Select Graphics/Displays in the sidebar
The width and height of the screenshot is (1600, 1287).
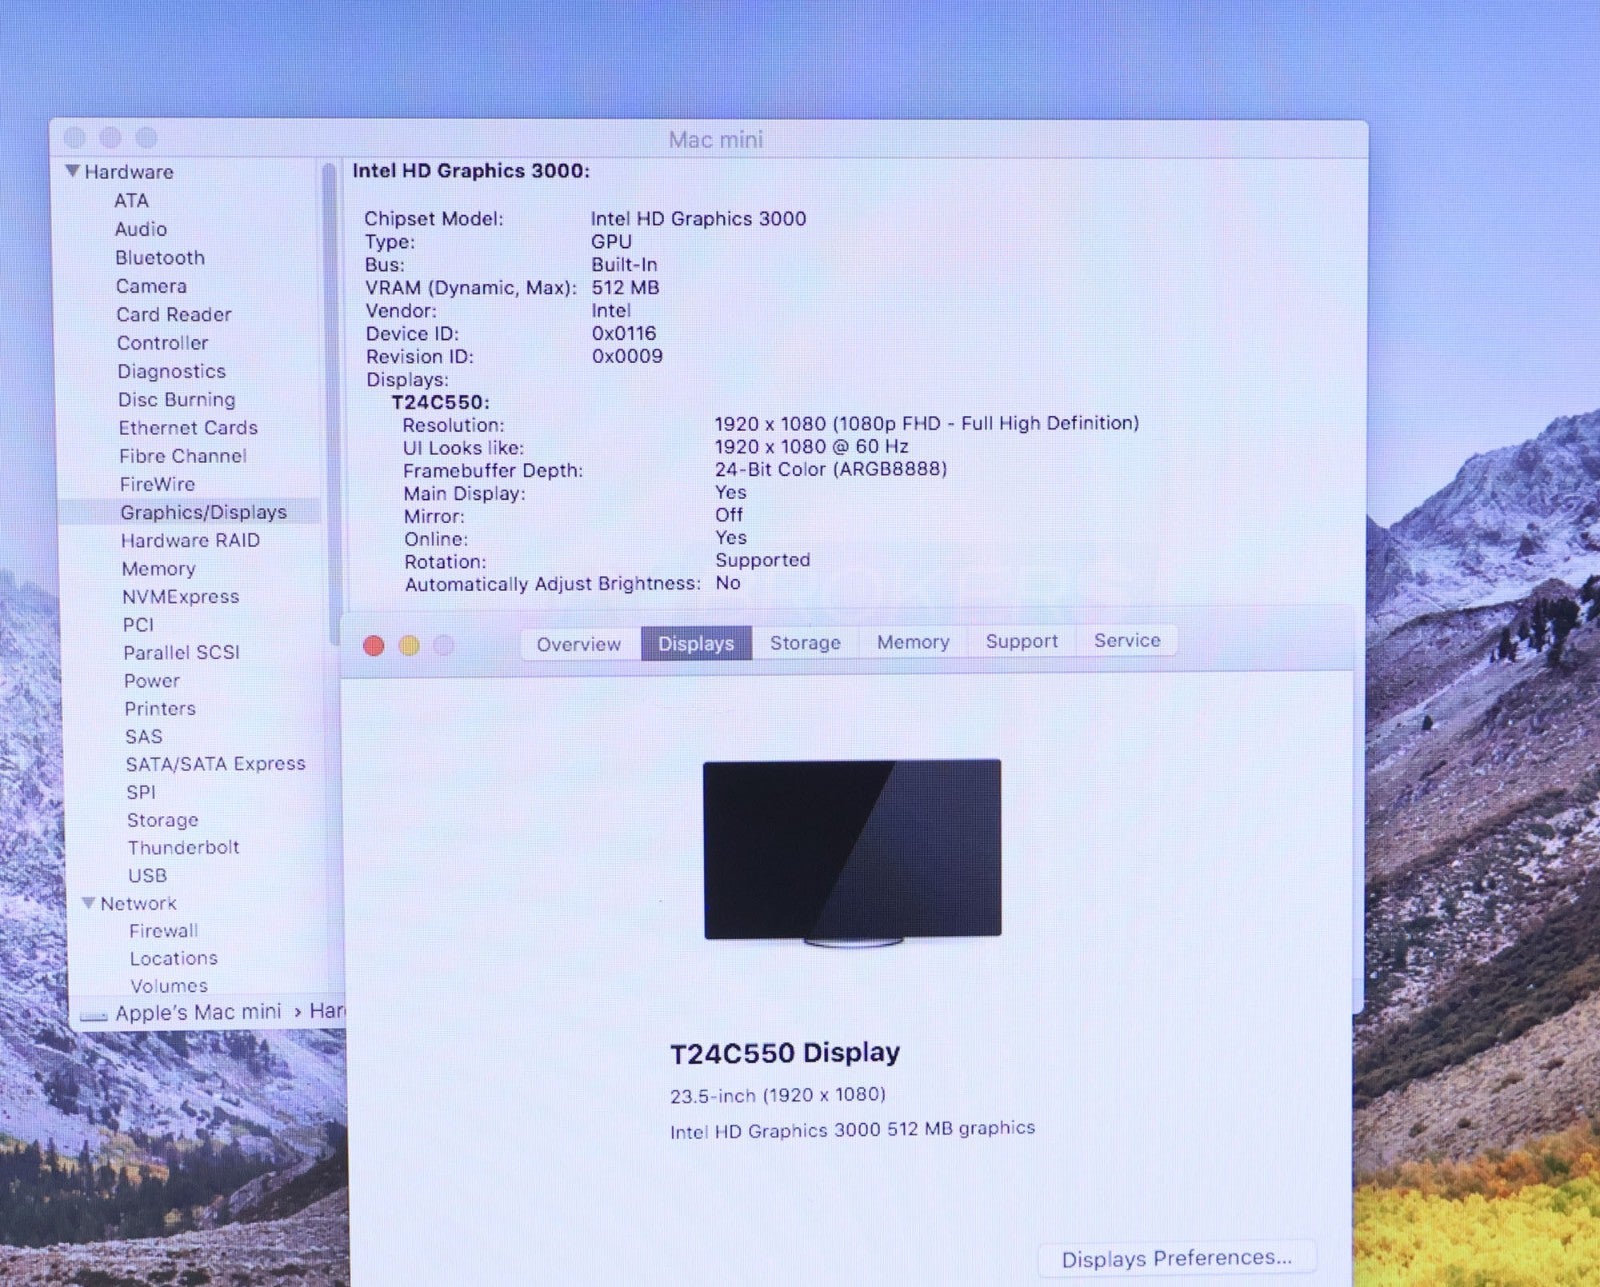tap(203, 512)
